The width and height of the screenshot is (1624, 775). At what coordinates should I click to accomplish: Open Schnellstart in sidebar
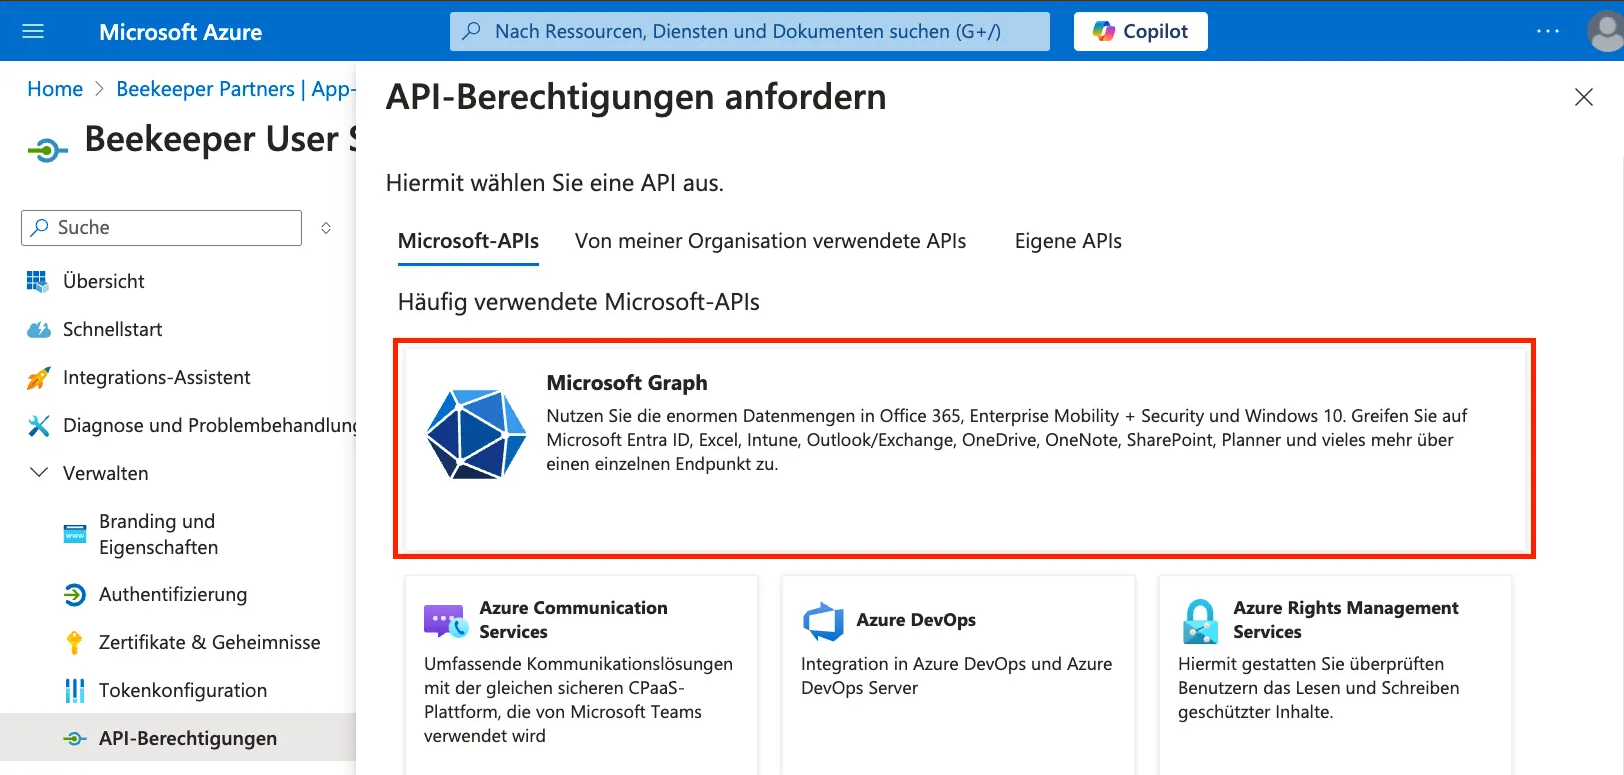tap(112, 329)
